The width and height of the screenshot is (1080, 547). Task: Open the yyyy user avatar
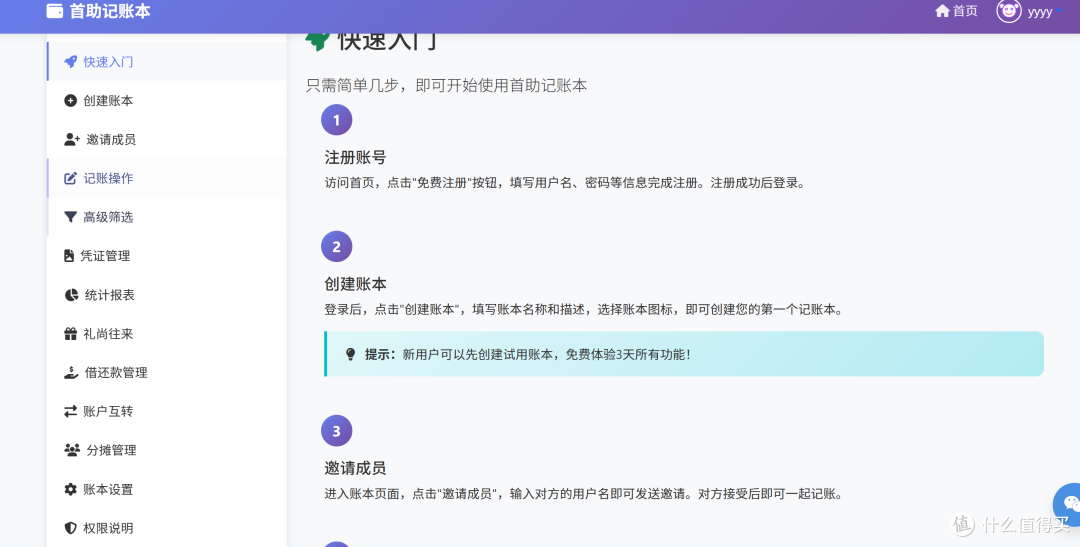click(1008, 11)
